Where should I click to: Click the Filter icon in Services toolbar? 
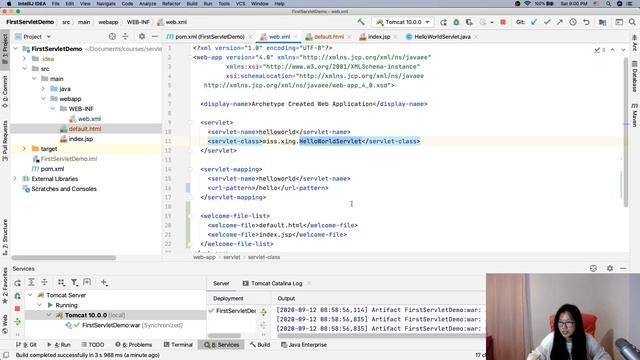tap(74, 282)
